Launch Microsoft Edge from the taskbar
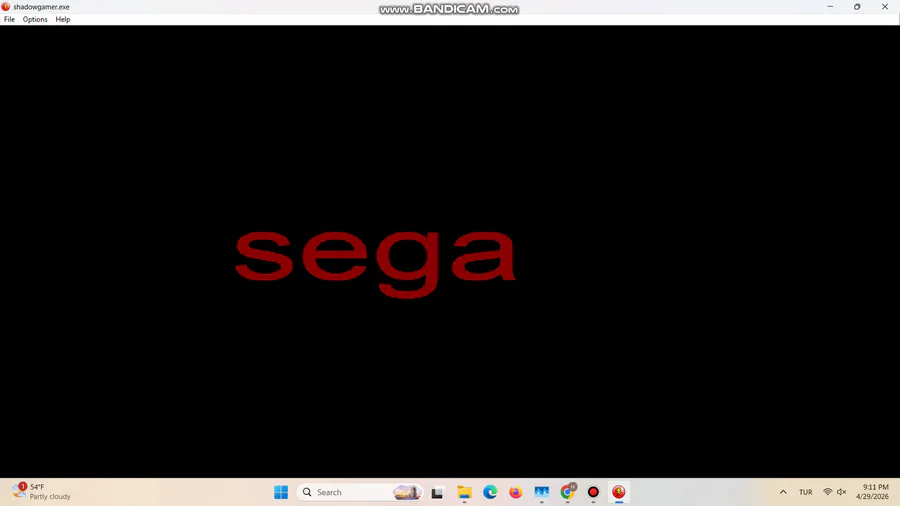The image size is (900, 506). click(490, 492)
